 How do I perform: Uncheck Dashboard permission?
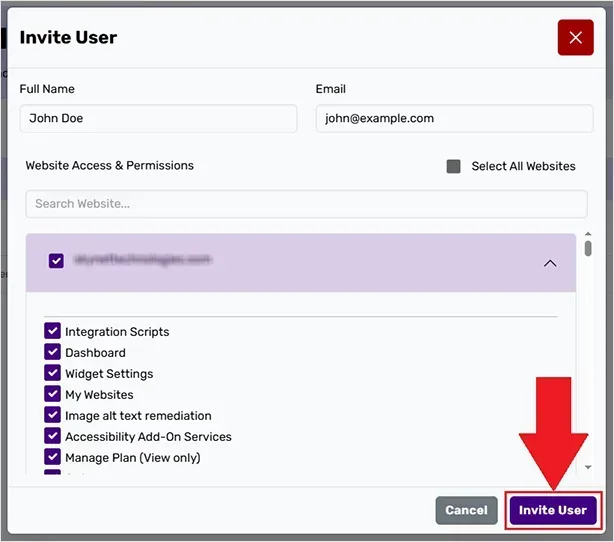(x=53, y=352)
